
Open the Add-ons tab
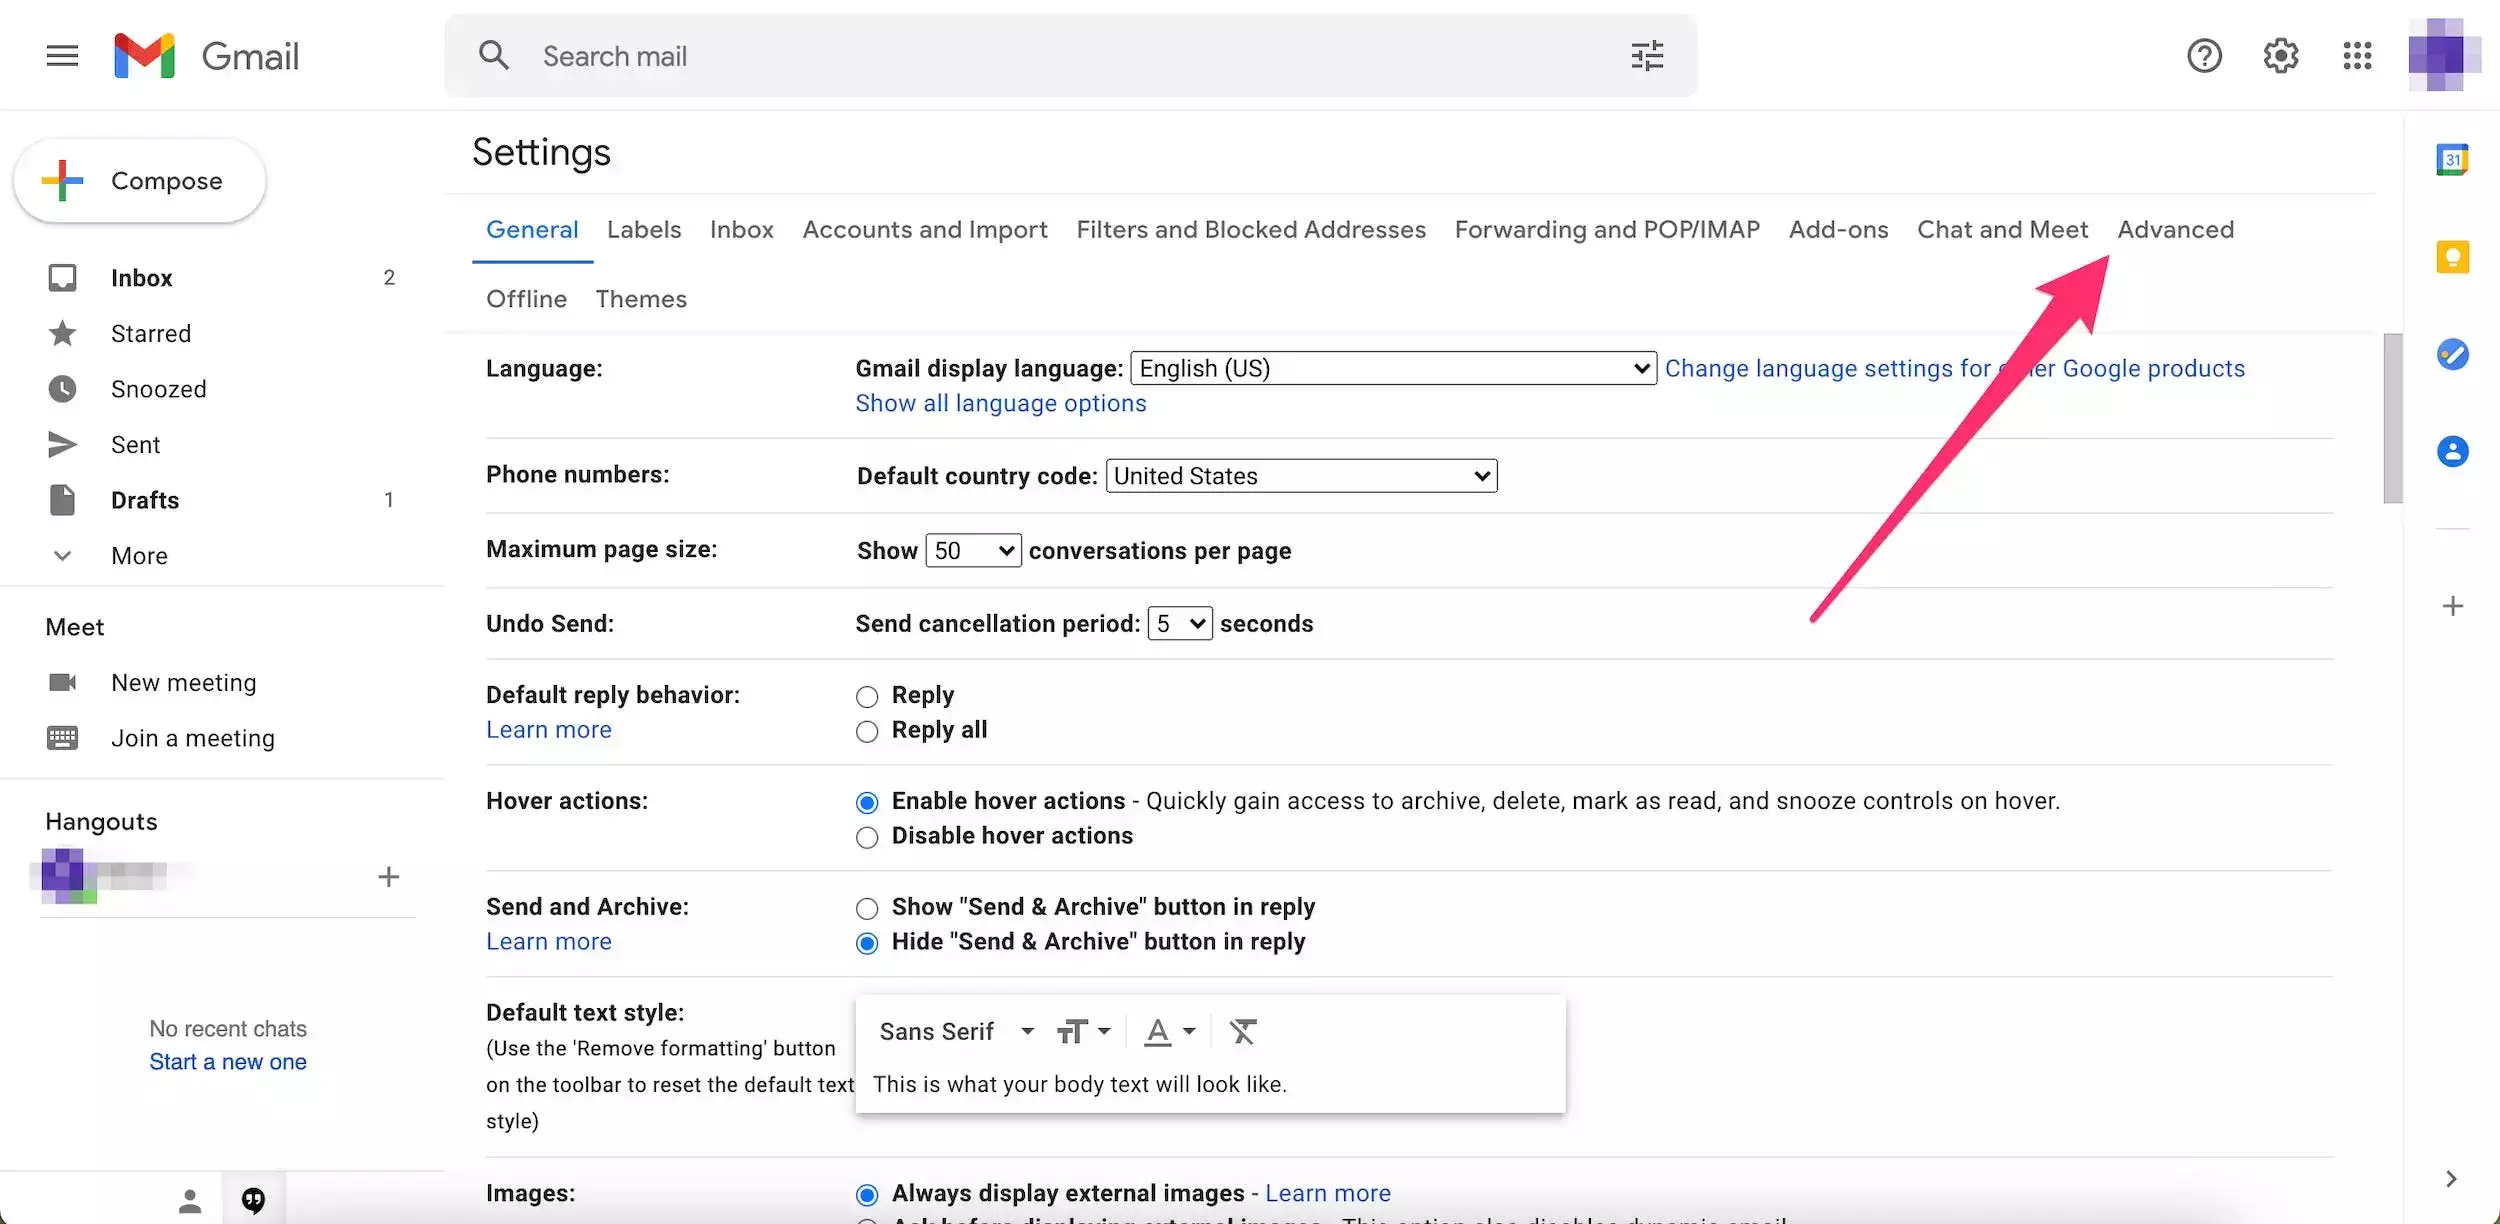pos(1838,230)
